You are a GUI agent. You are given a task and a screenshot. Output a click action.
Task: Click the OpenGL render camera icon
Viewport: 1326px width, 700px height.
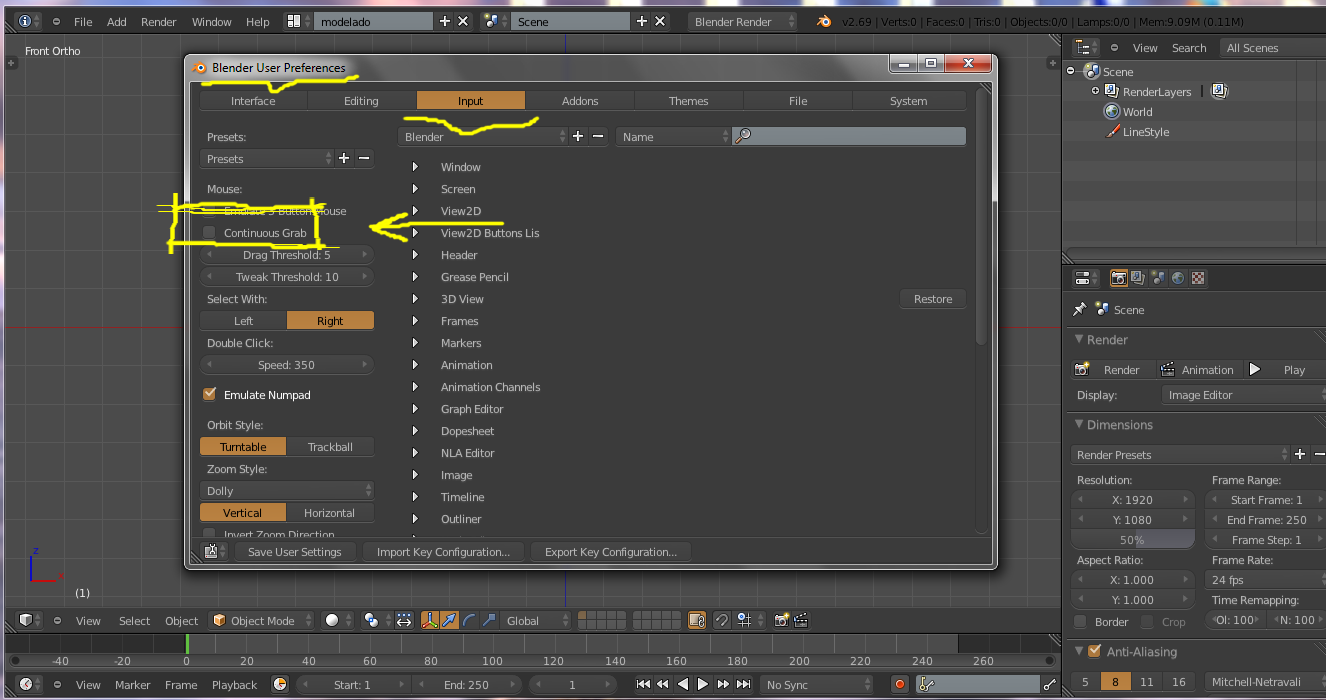(782, 621)
